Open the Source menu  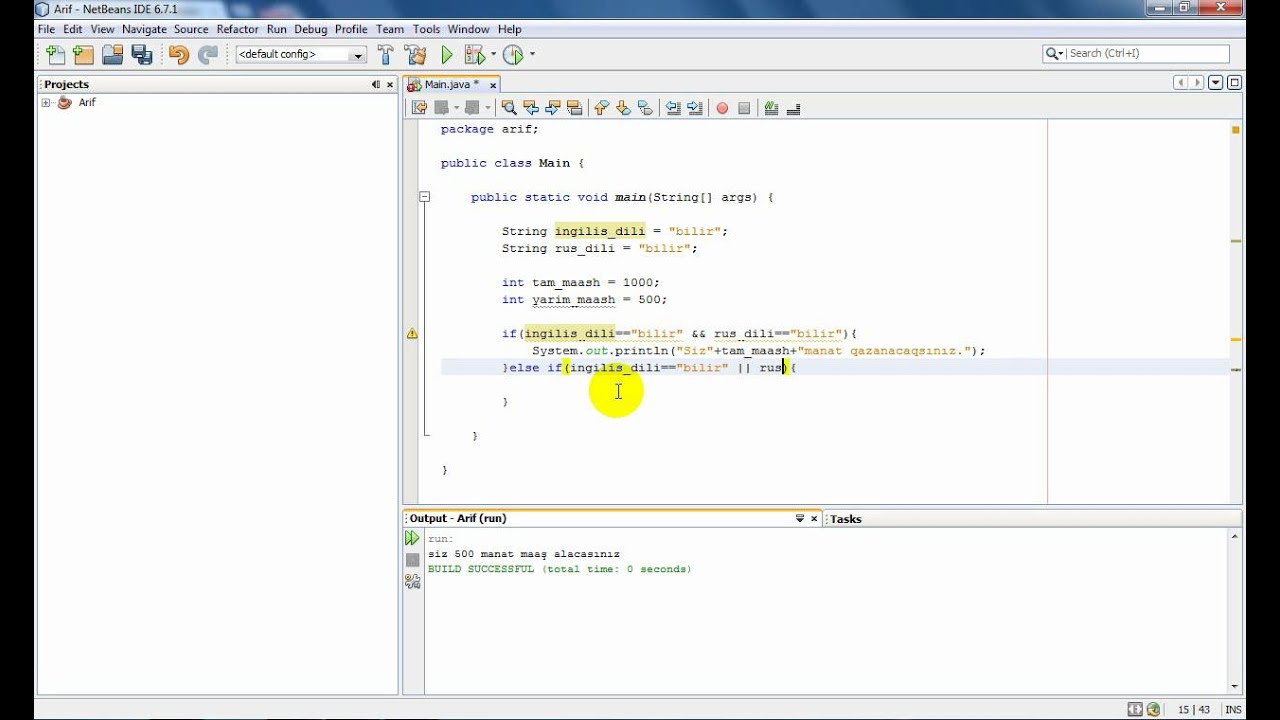pos(191,29)
